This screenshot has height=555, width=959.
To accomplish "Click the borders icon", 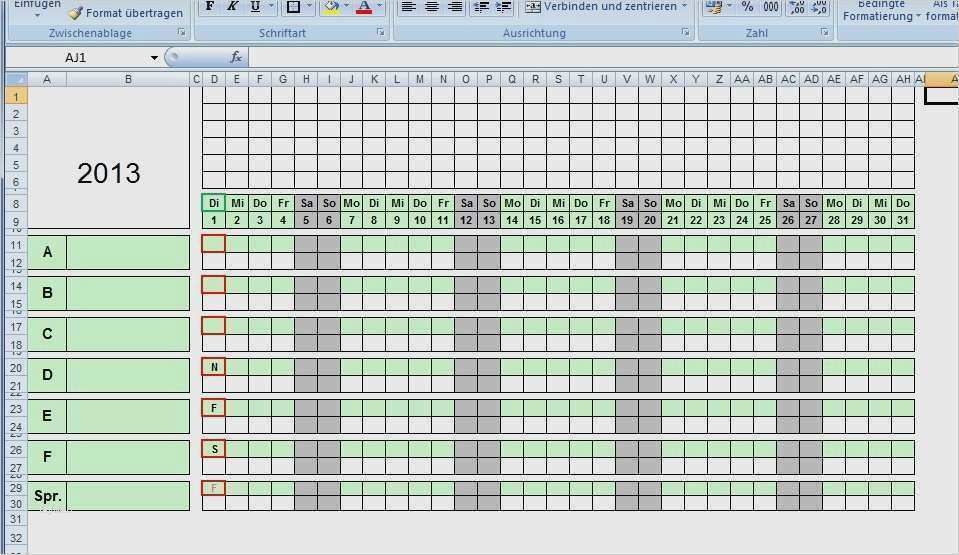I will coord(292,7).
